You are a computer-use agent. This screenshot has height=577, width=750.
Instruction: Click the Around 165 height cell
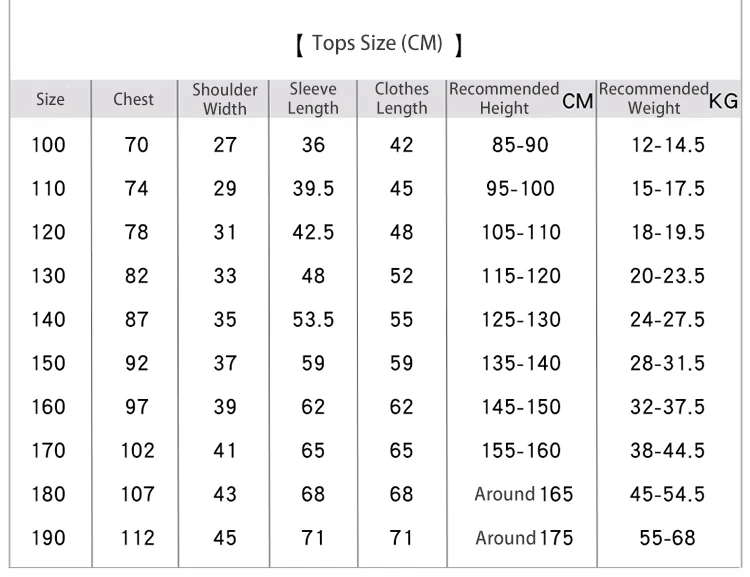point(524,494)
